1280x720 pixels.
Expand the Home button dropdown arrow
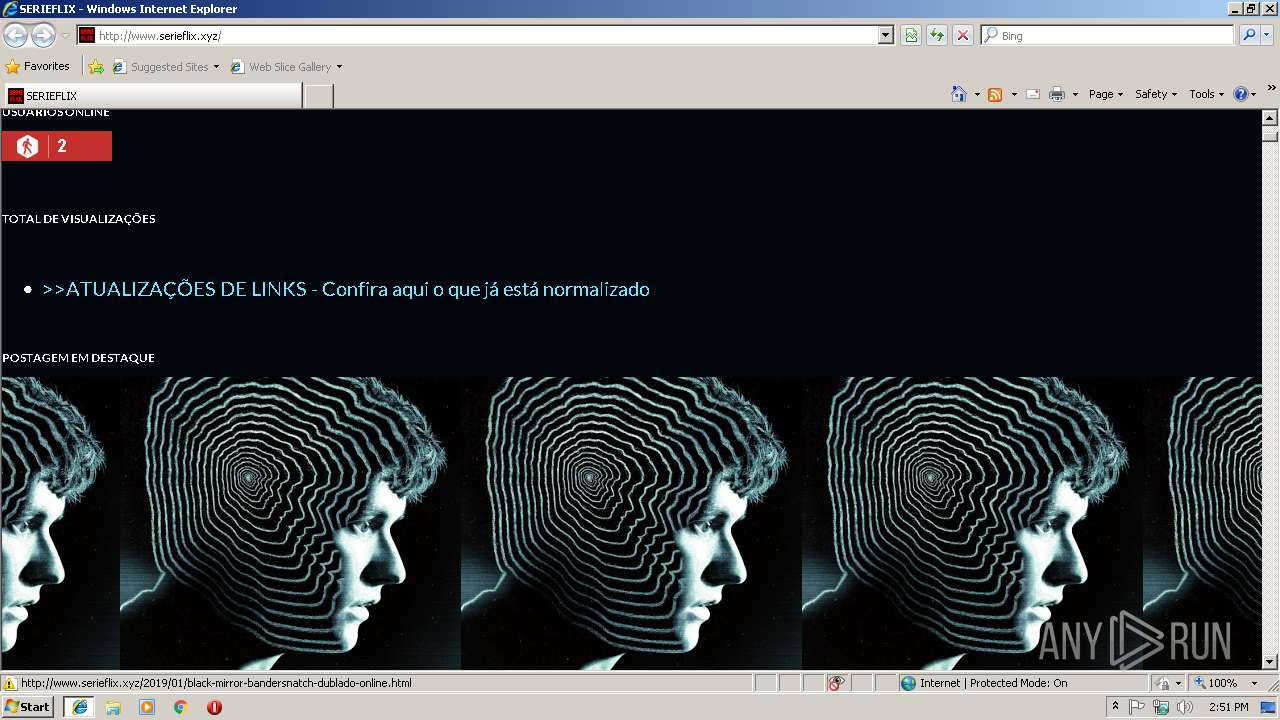click(976, 94)
